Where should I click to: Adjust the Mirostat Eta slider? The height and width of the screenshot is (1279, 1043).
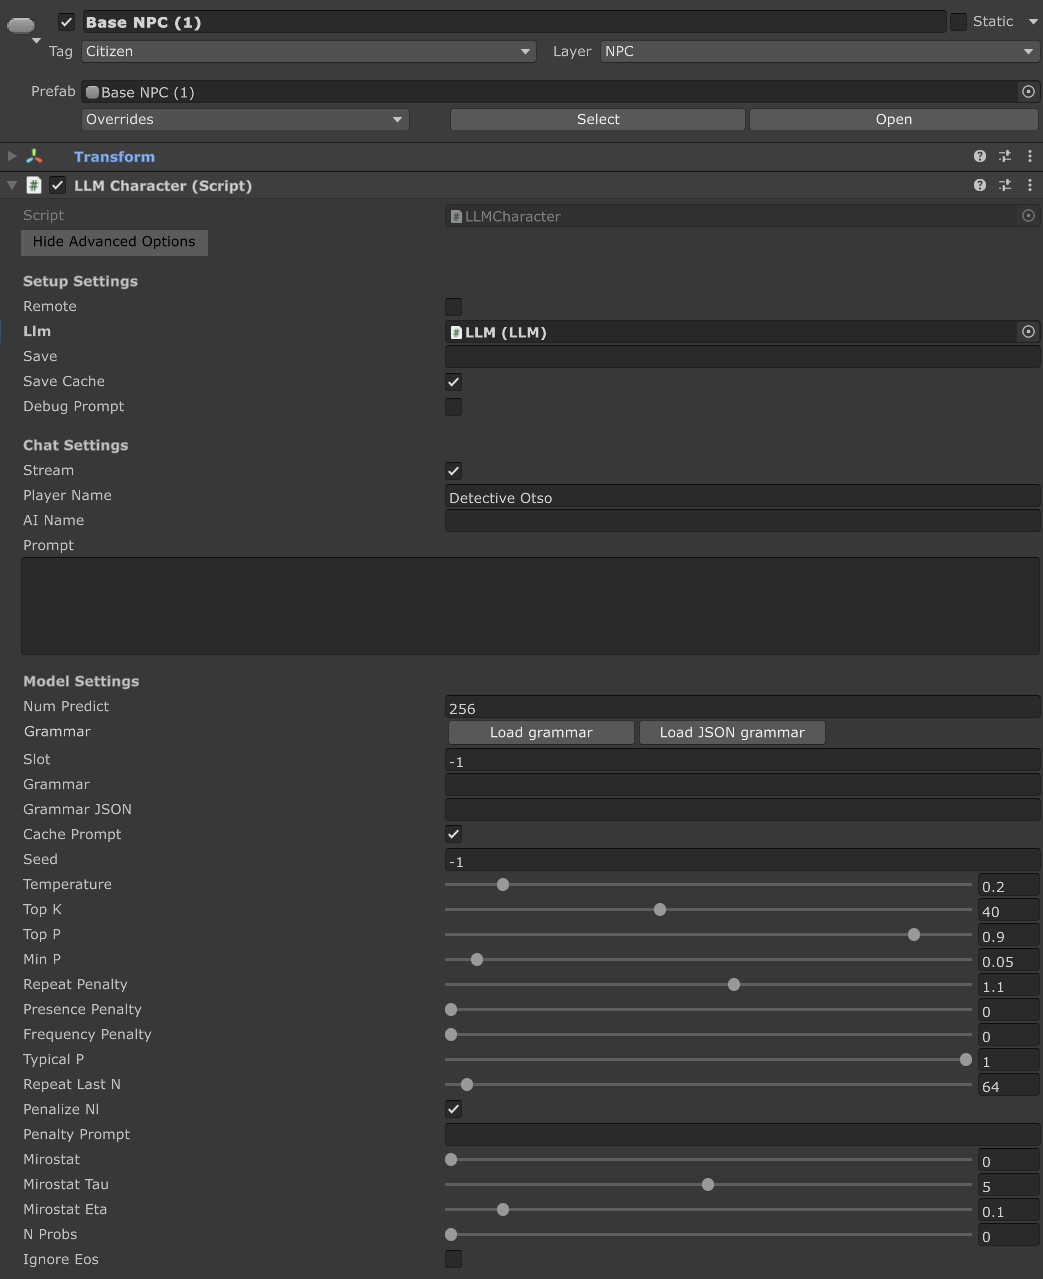[x=708, y=1210]
